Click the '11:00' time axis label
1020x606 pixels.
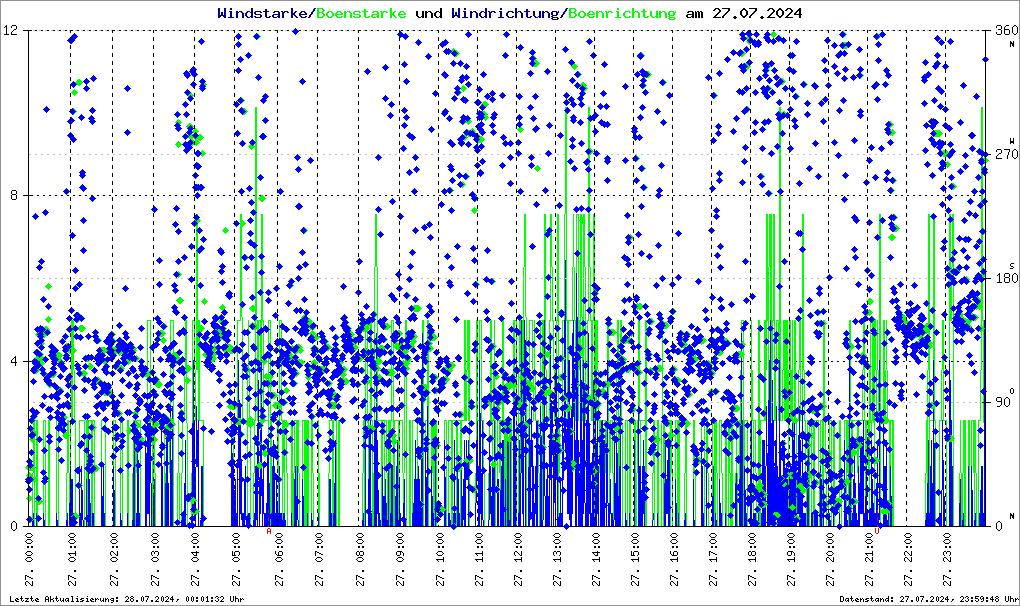(479, 549)
